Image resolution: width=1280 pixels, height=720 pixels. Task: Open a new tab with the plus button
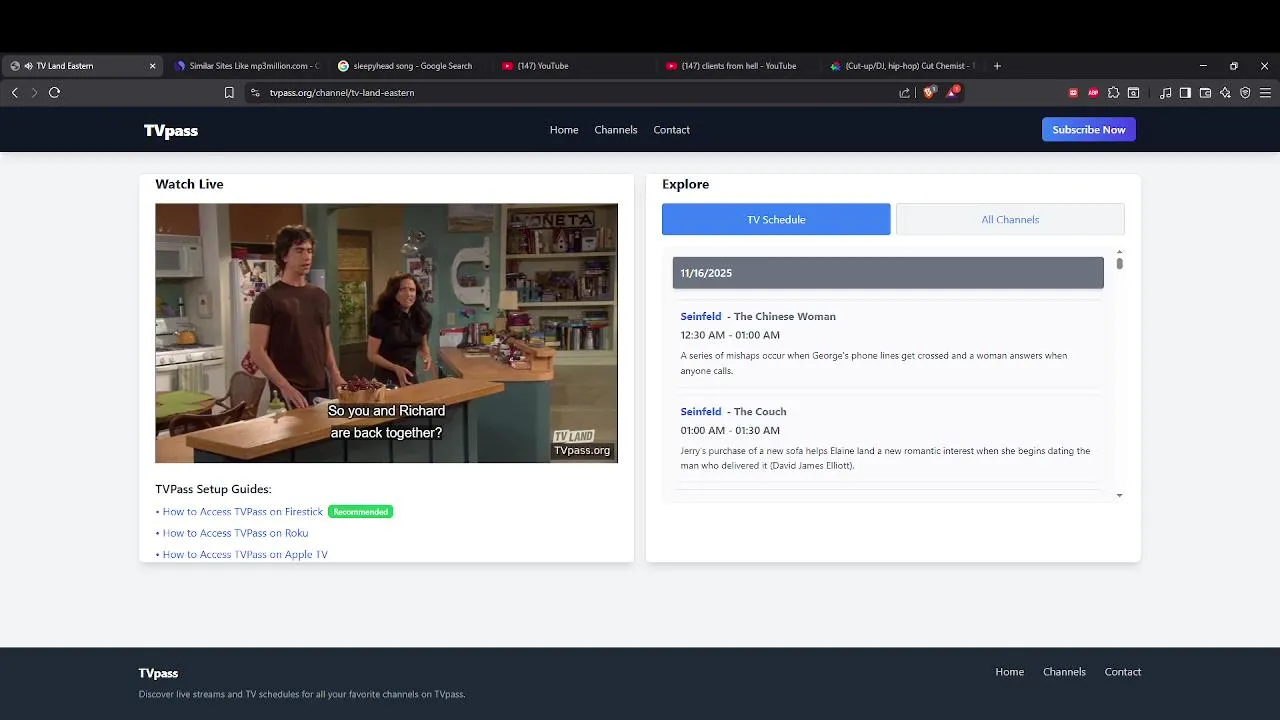point(997,66)
